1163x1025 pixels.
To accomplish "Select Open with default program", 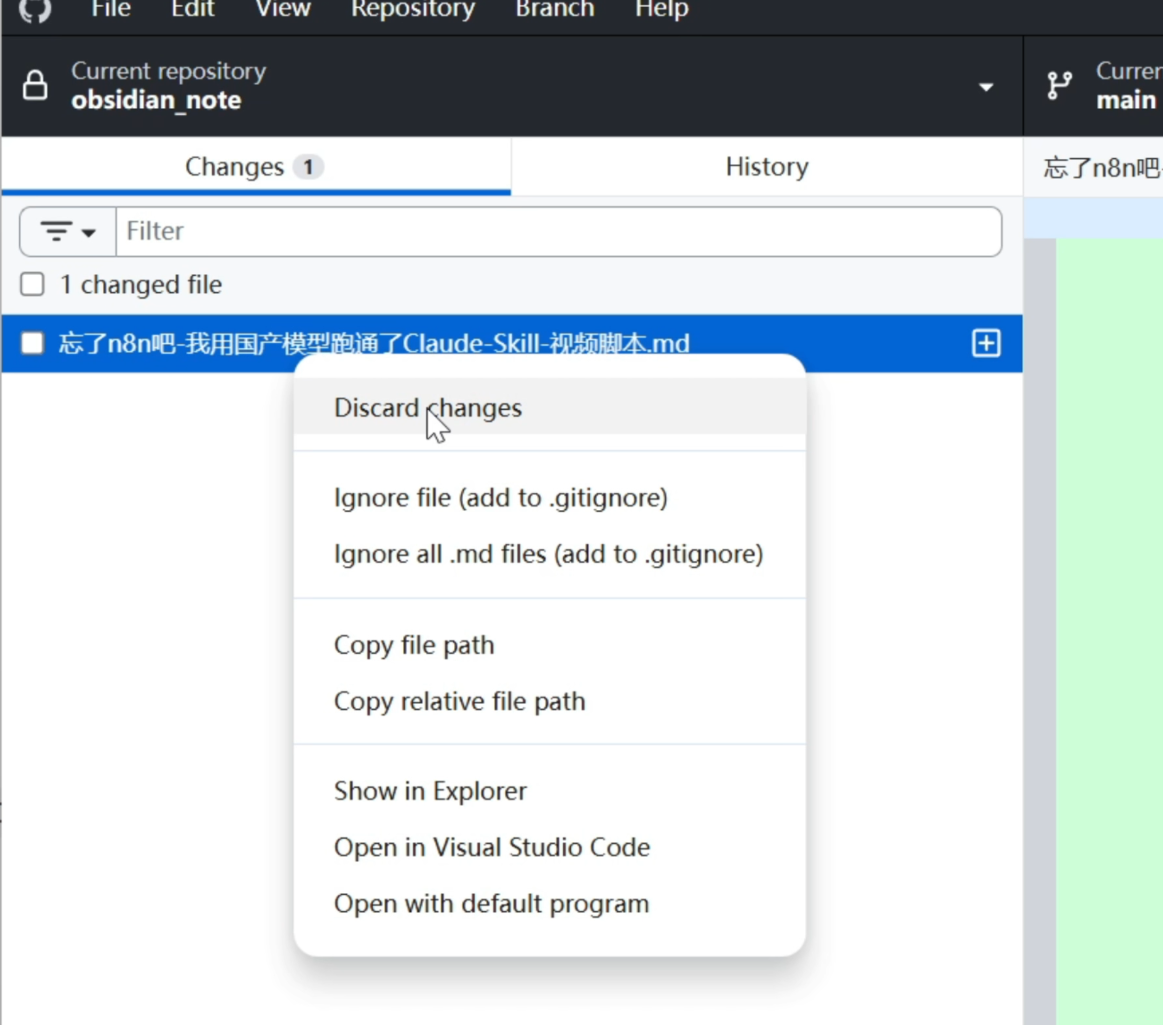I will click(x=550, y=903).
